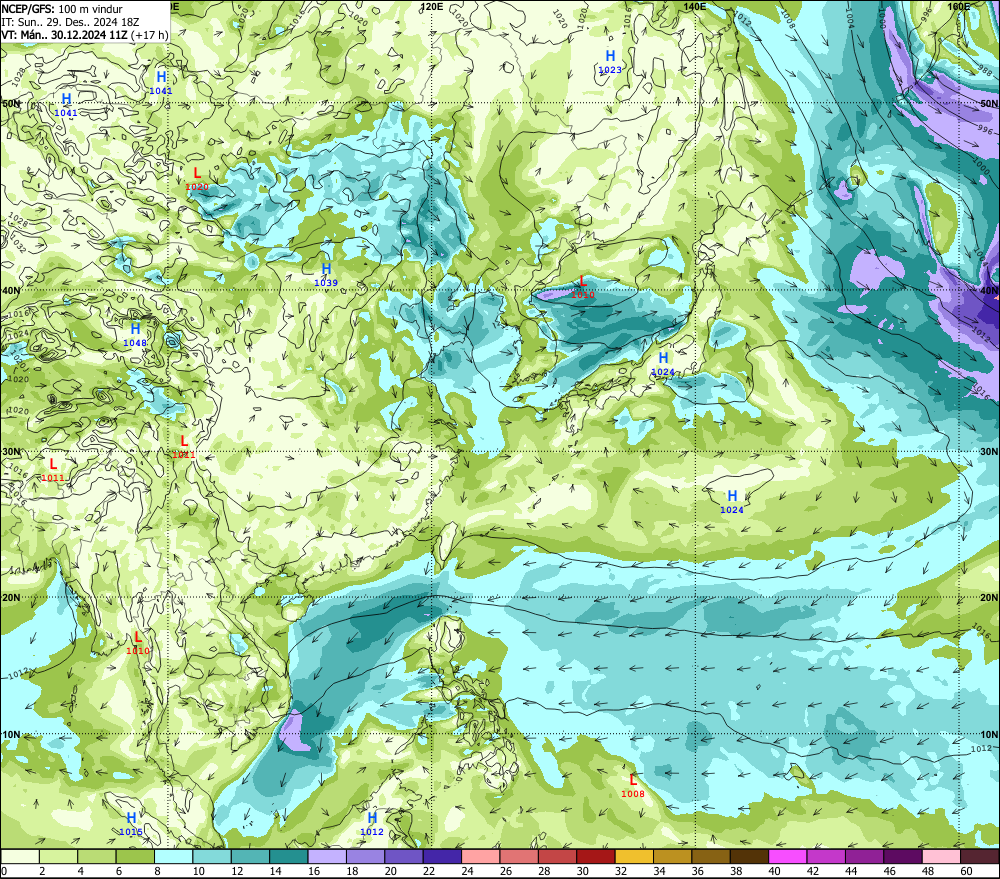Click the legend value '12'

[237, 871]
